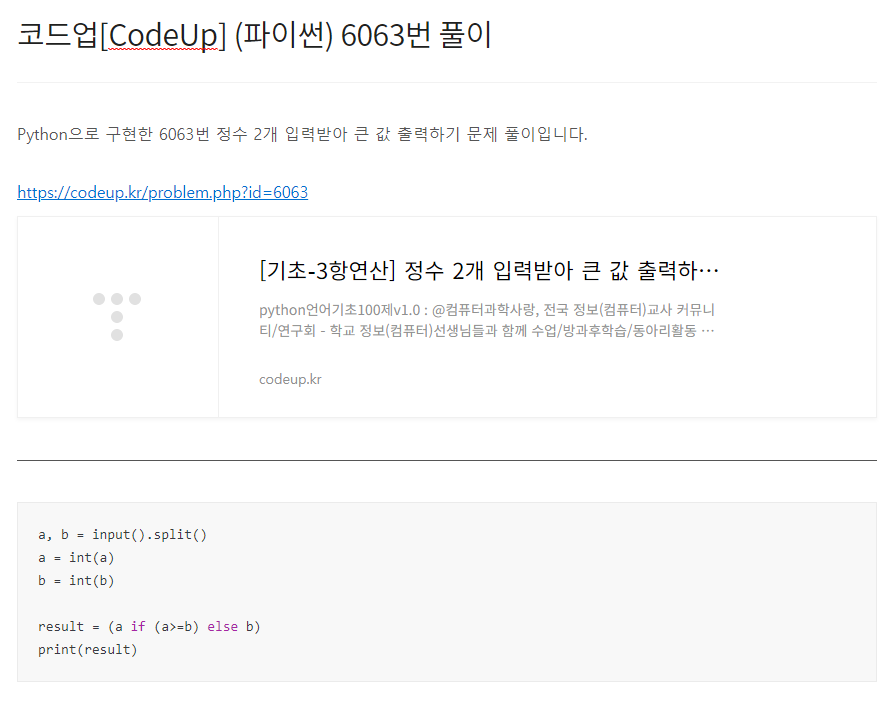The image size is (889, 721).
Task: Click the result = (a if (a>=b) else b) line
Action: (x=149, y=626)
